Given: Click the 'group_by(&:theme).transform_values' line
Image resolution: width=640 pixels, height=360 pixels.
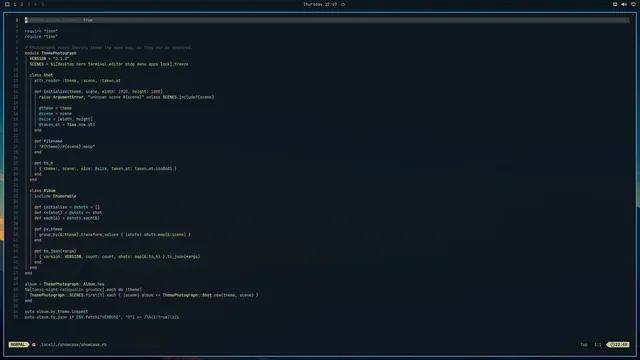Looking at the screenshot, I should click(x=115, y=235).
